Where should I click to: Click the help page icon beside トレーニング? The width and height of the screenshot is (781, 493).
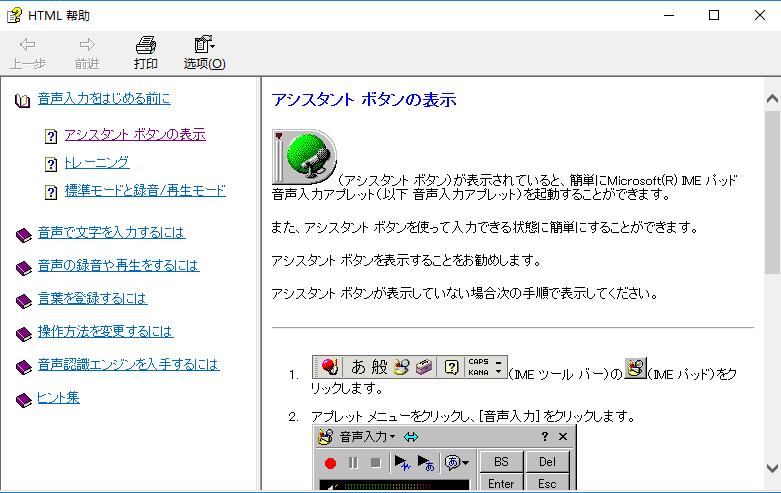(x=51, y=164)
